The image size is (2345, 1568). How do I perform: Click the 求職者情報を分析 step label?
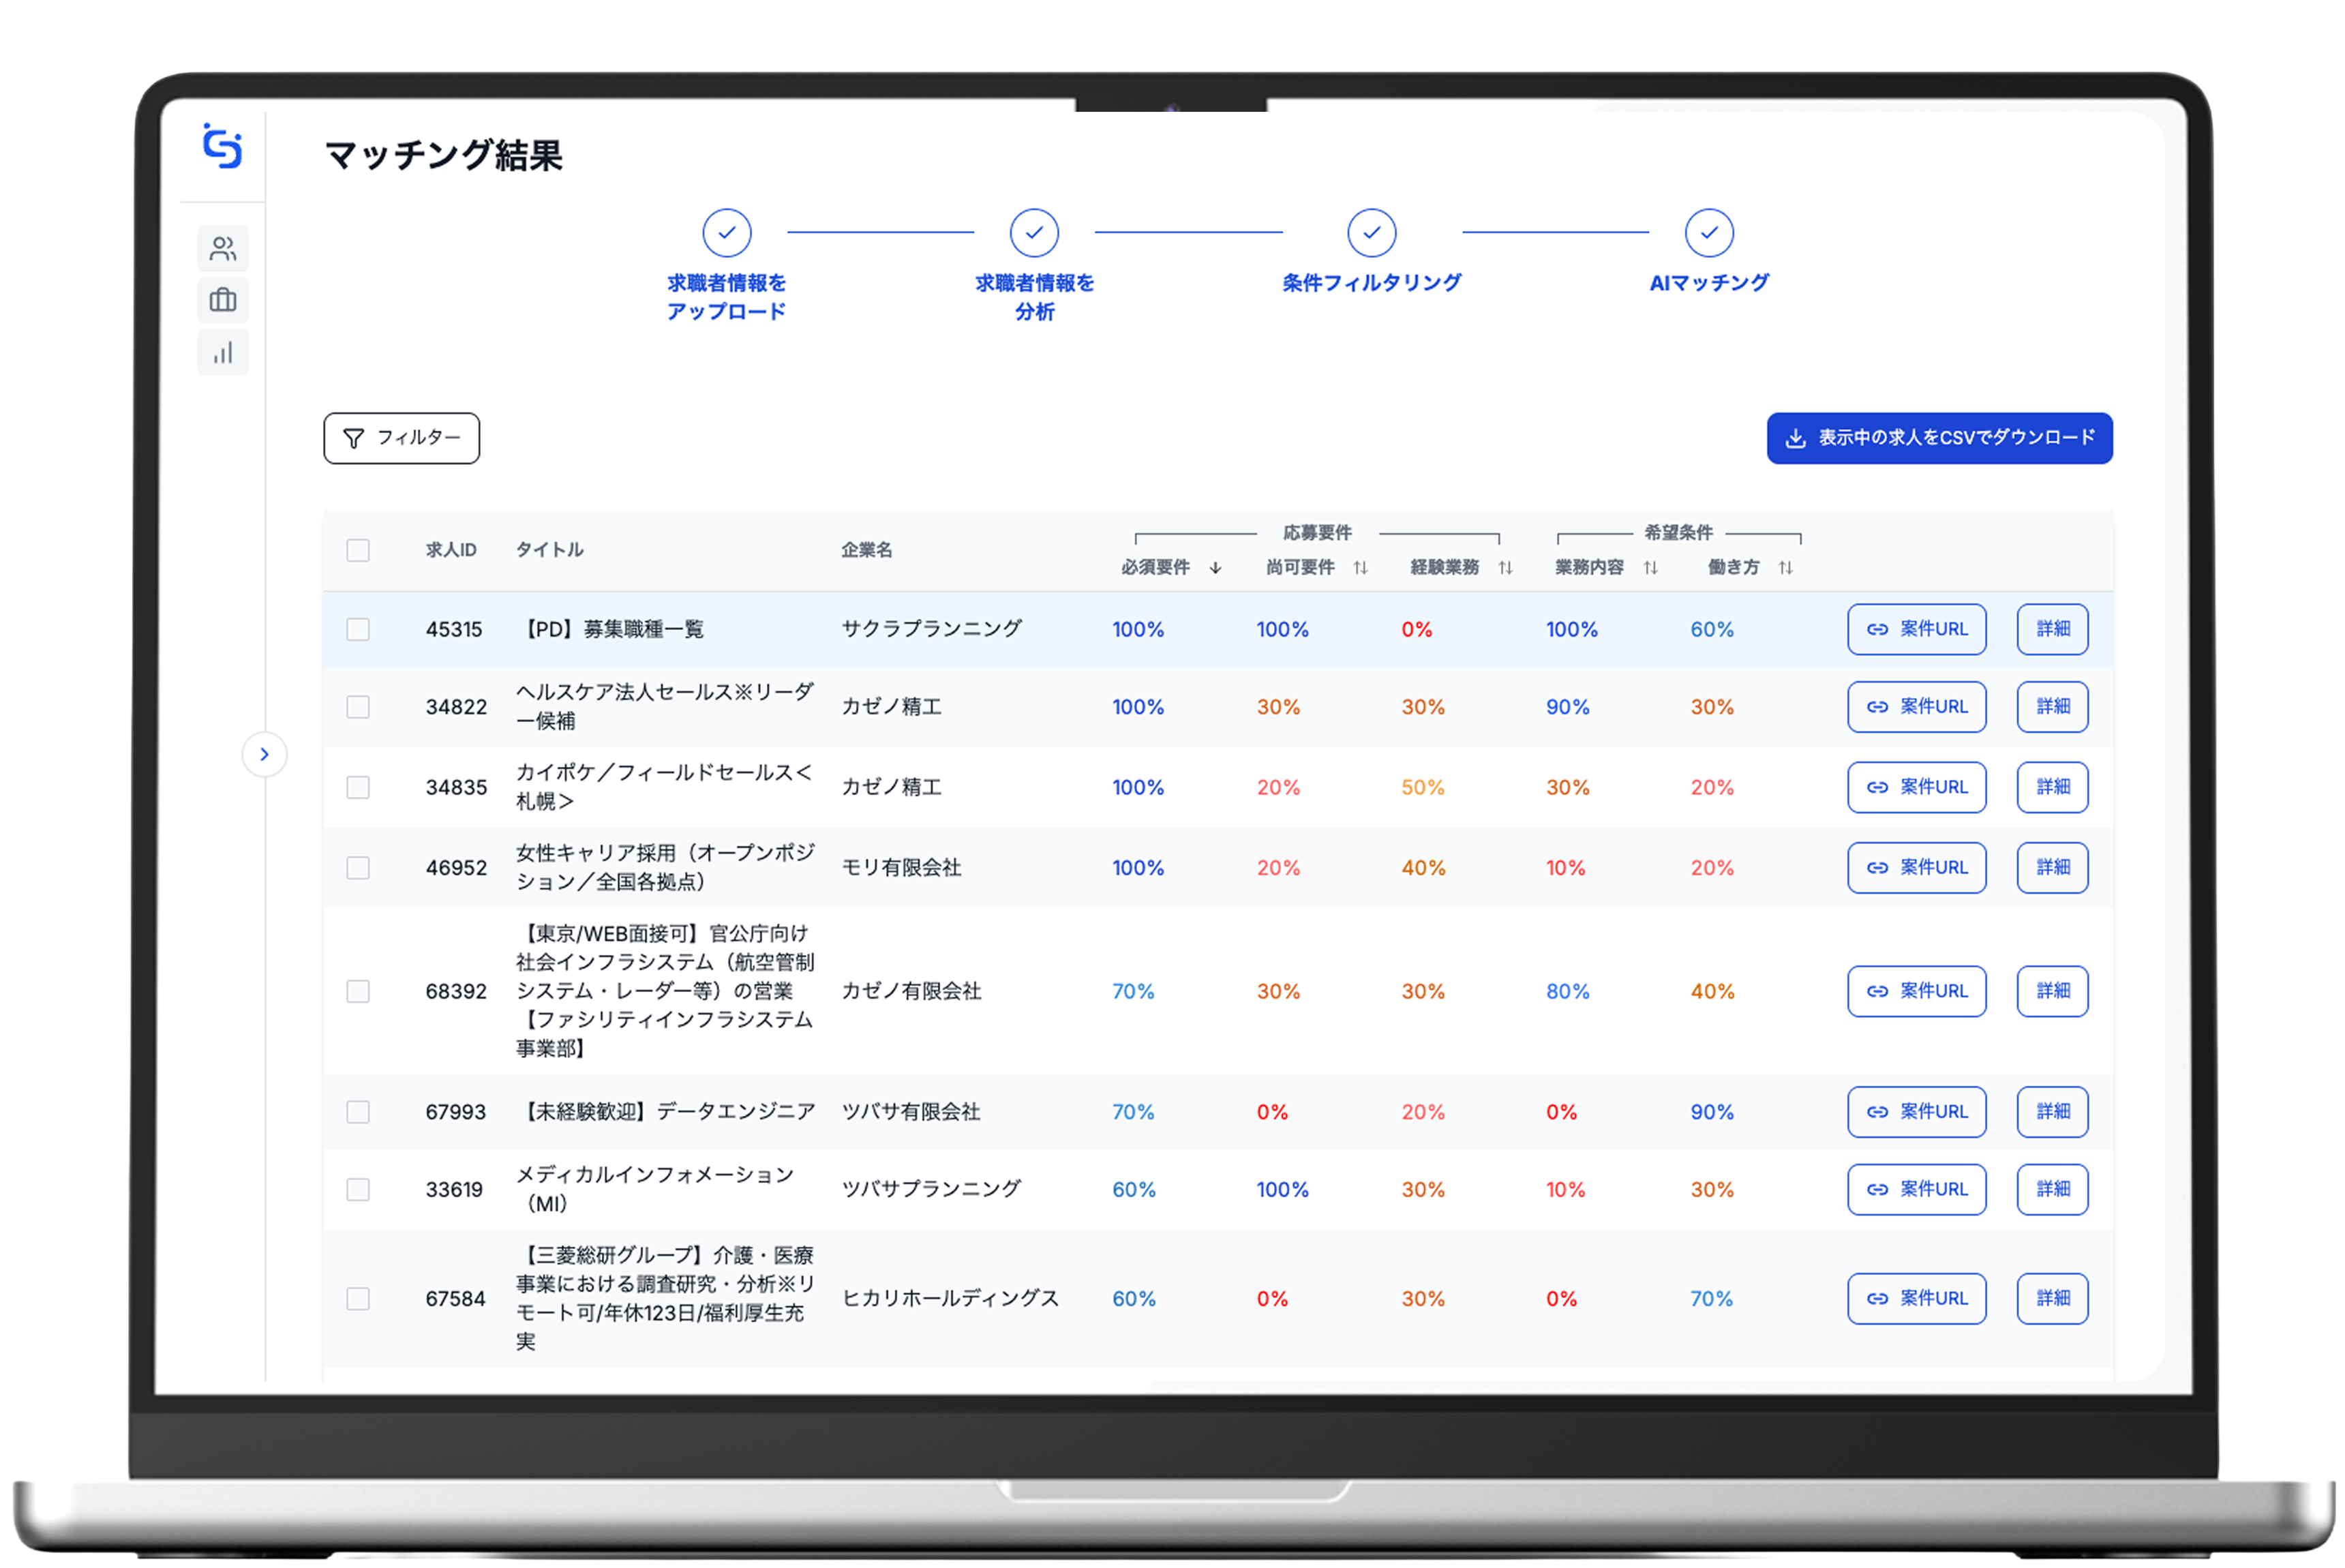[1034, 297]
